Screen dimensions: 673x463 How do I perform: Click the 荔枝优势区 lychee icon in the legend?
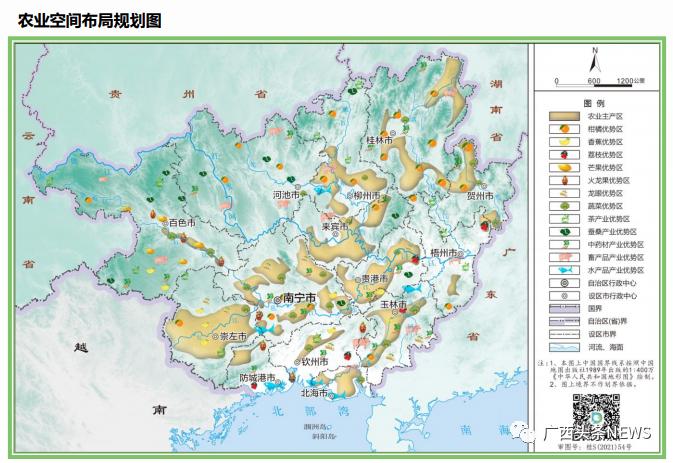point(564,154)
